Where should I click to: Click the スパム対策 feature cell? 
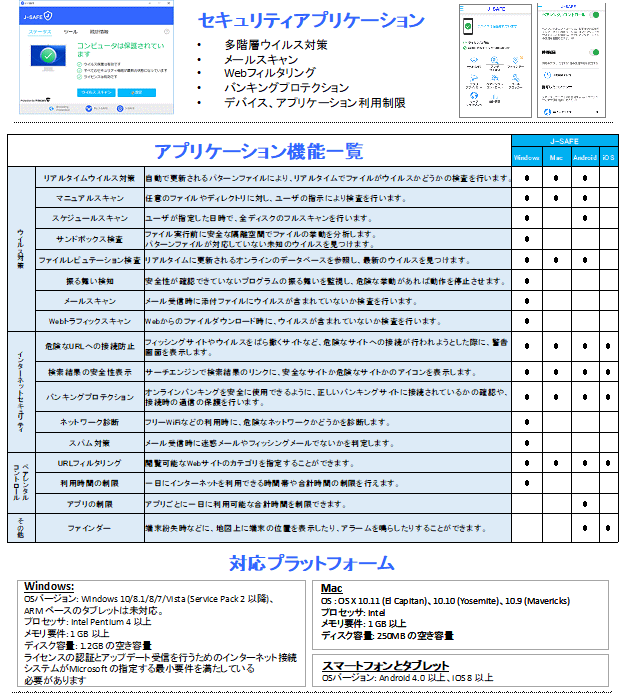[x=90, y=443]
